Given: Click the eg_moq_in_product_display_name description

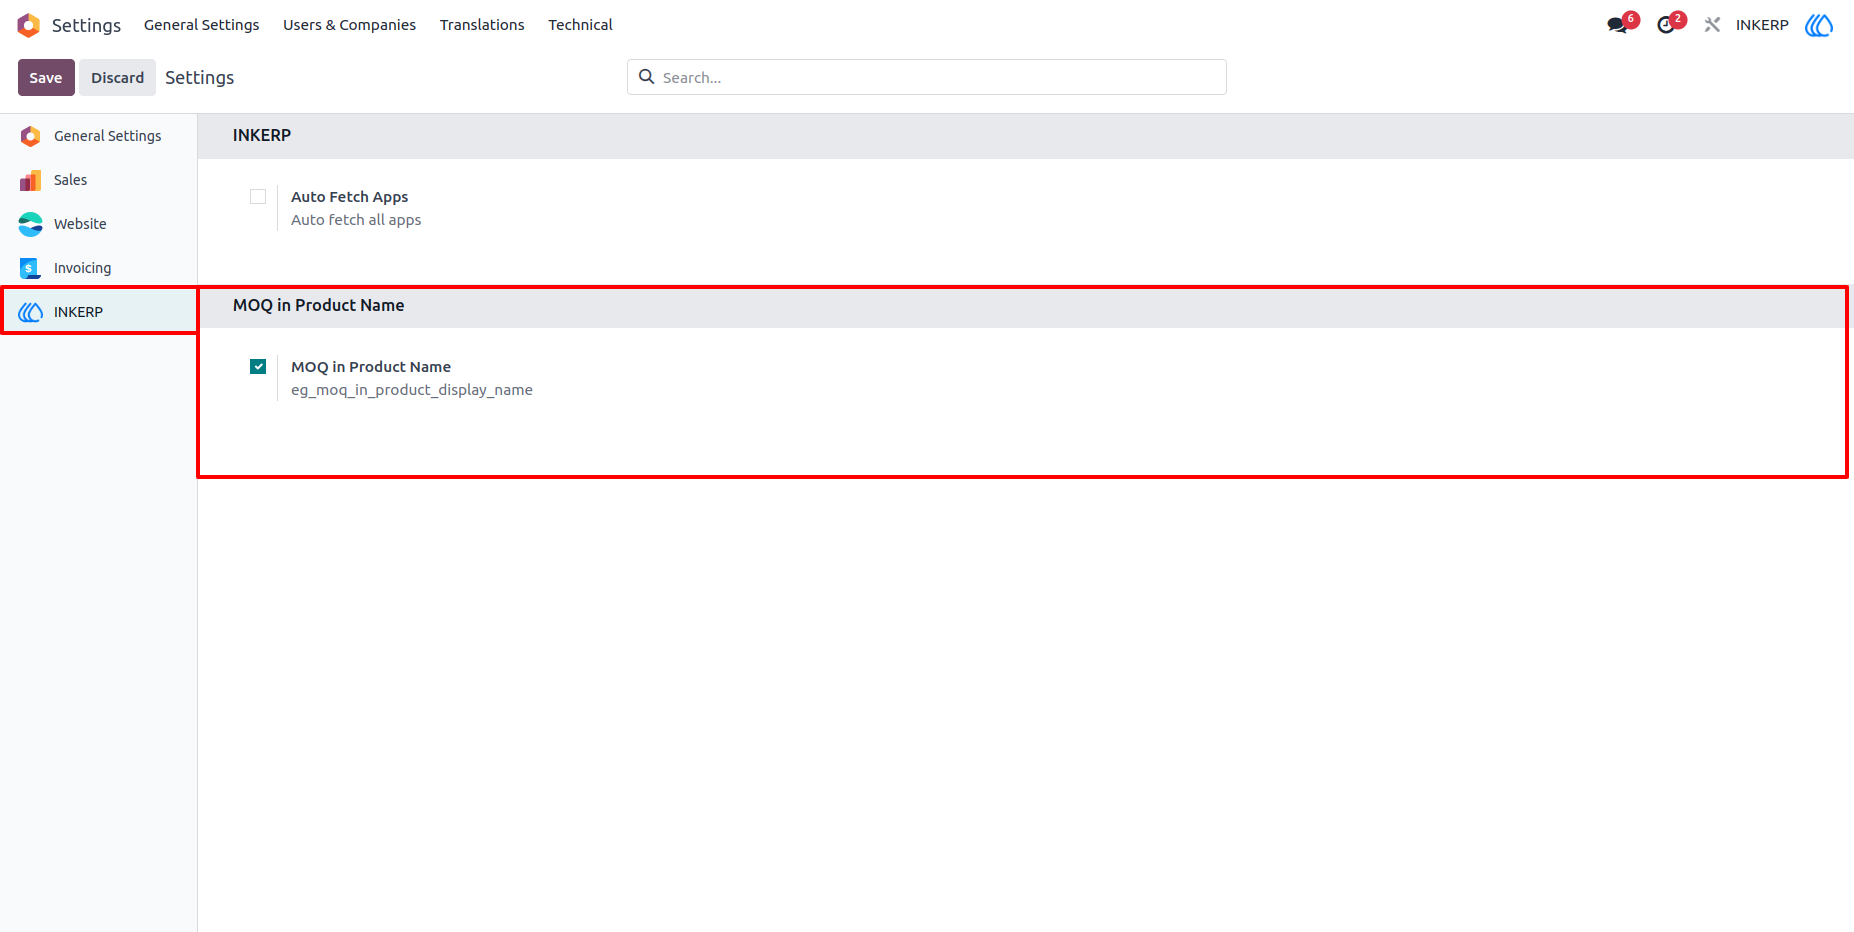Looking at the screenshot, I should pyautogui.click(x=412, y=390).
